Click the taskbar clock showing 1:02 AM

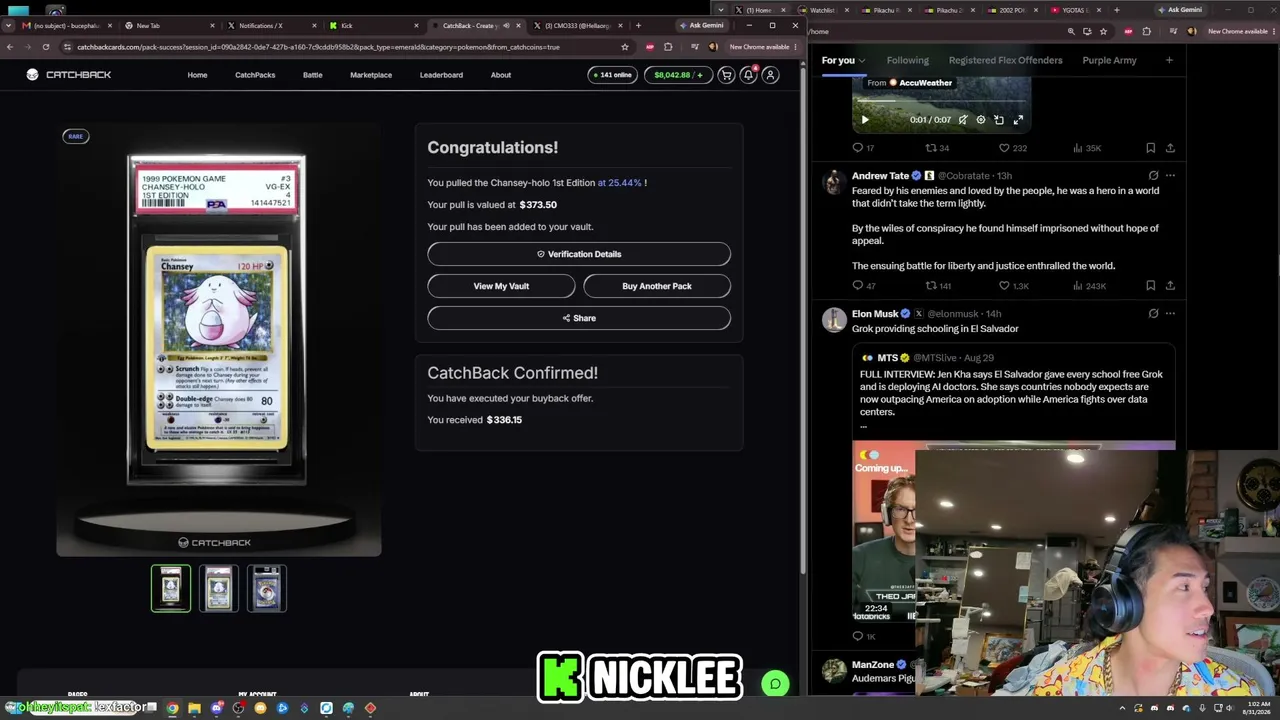pos(1257,708)
